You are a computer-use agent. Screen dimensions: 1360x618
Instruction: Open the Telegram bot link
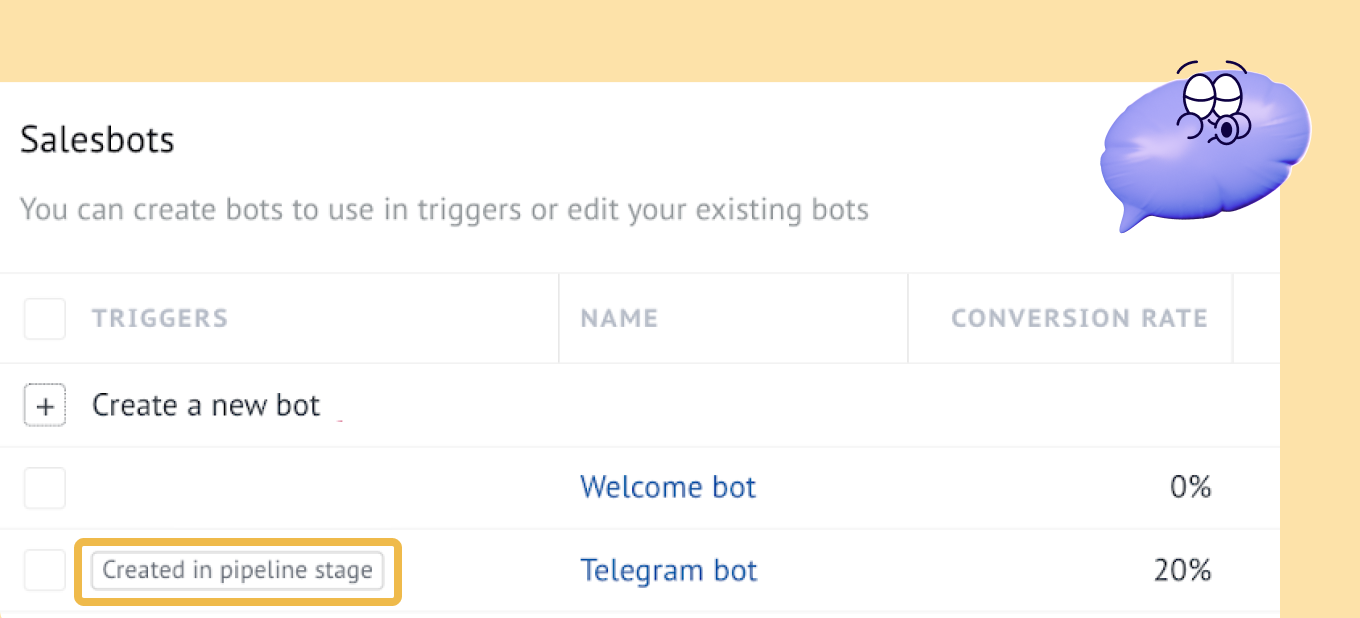point(669,571)
